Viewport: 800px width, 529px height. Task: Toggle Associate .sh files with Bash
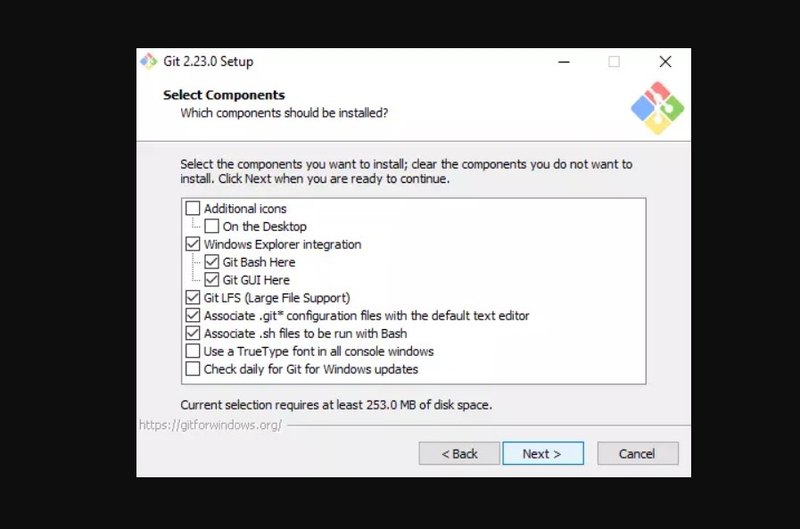click(x=192, y=333)
